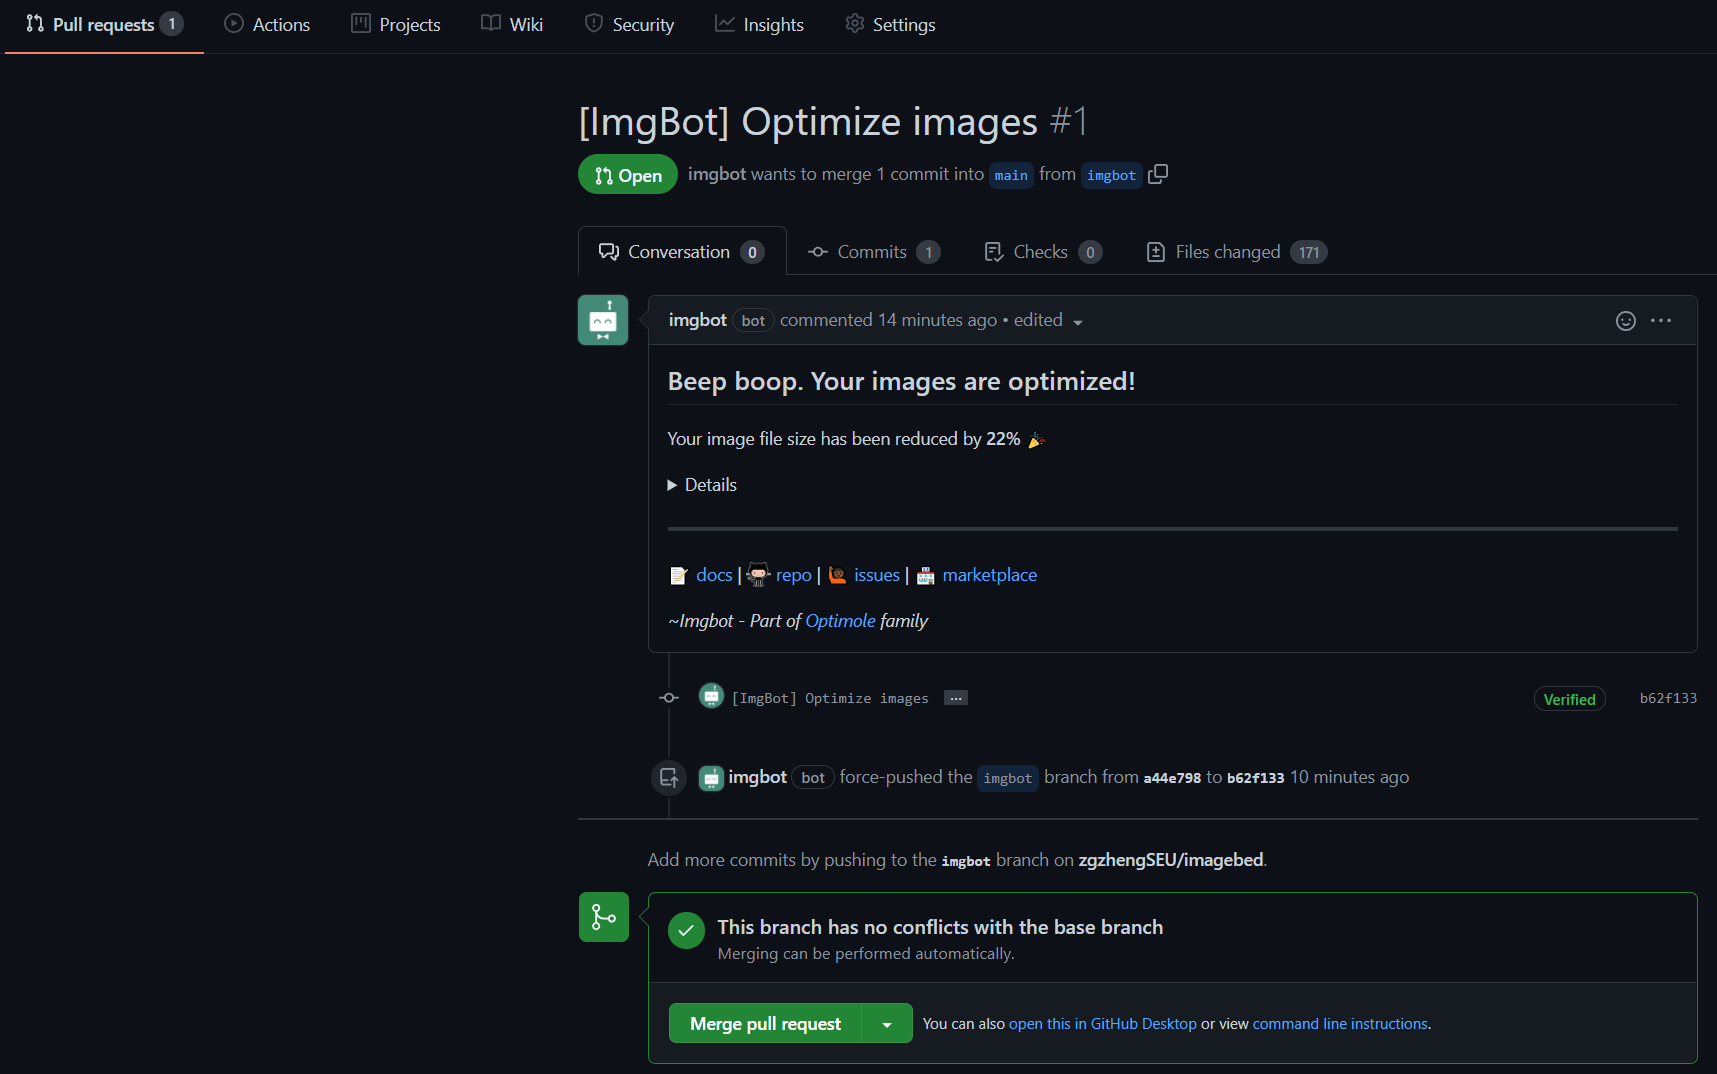The image size is (1717, 1074).
Task: Click the pull request title text
Action: coord(808,122)
